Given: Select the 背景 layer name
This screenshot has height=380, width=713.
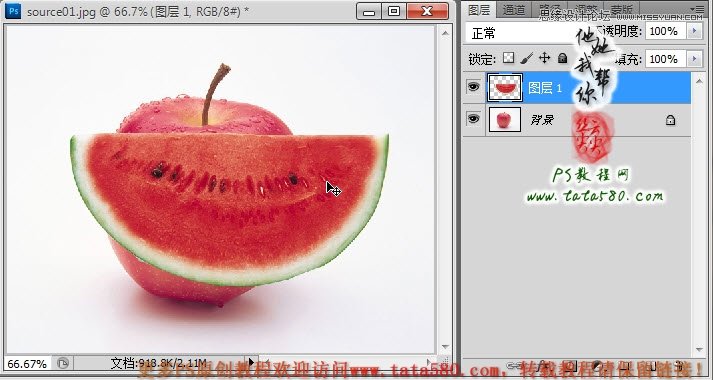Looking at the screenshot, I should click(542, 120).
